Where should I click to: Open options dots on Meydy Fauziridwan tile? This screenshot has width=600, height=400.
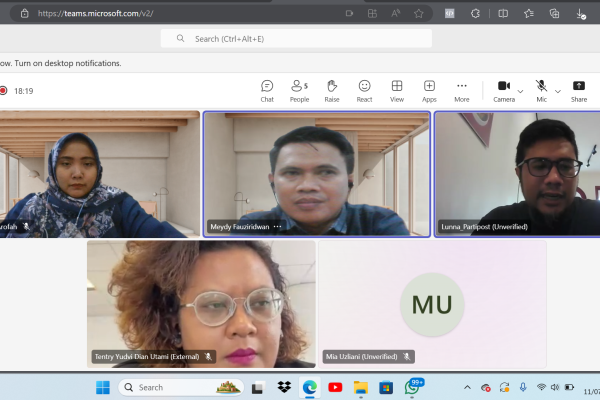click(x=277, y=227)
